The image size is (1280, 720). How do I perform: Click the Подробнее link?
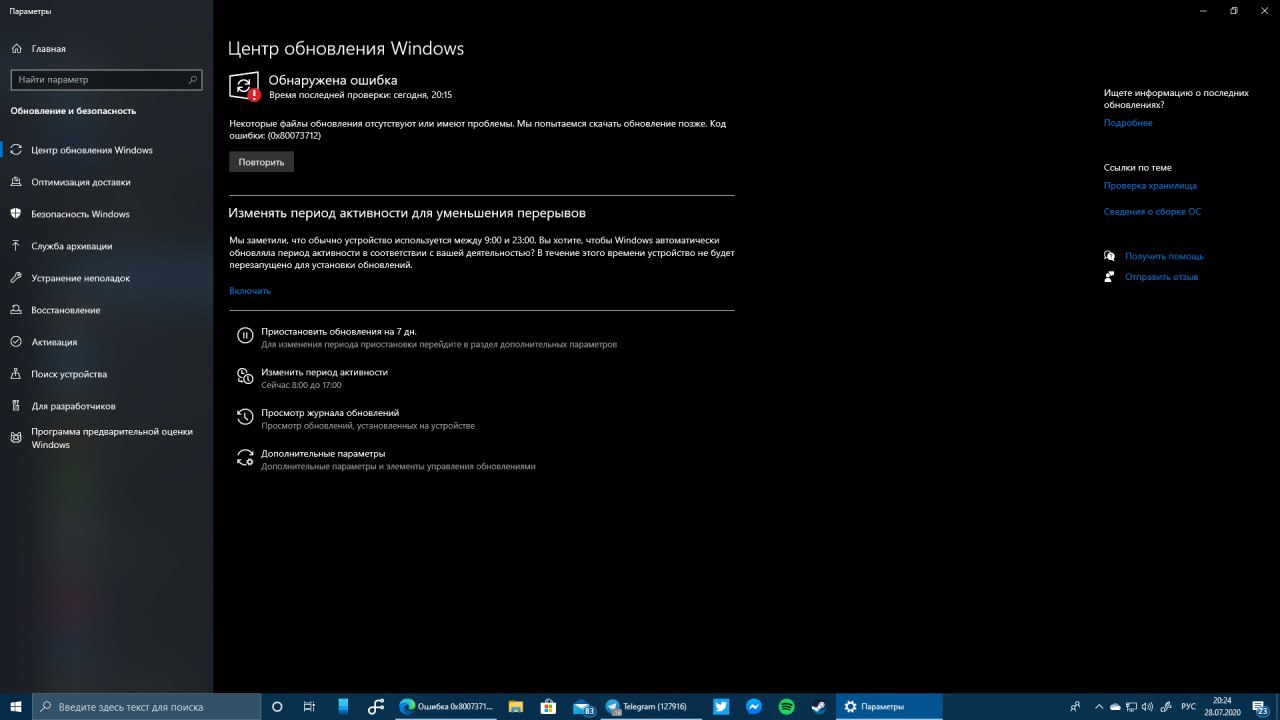tap(1128, 123)
